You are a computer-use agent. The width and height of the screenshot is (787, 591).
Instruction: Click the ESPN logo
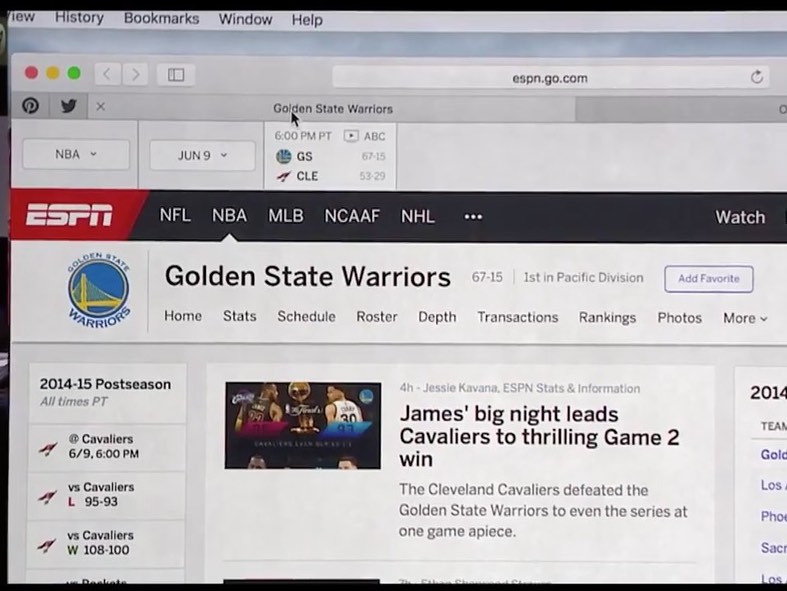tap(69, 215)
